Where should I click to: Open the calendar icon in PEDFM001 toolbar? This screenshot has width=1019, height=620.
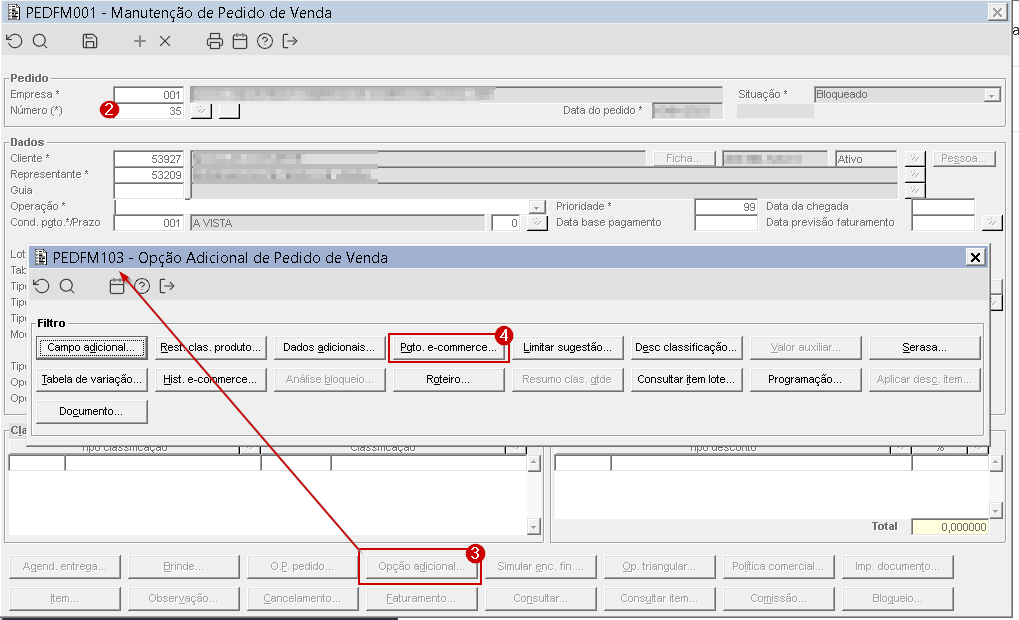[240, 42]
